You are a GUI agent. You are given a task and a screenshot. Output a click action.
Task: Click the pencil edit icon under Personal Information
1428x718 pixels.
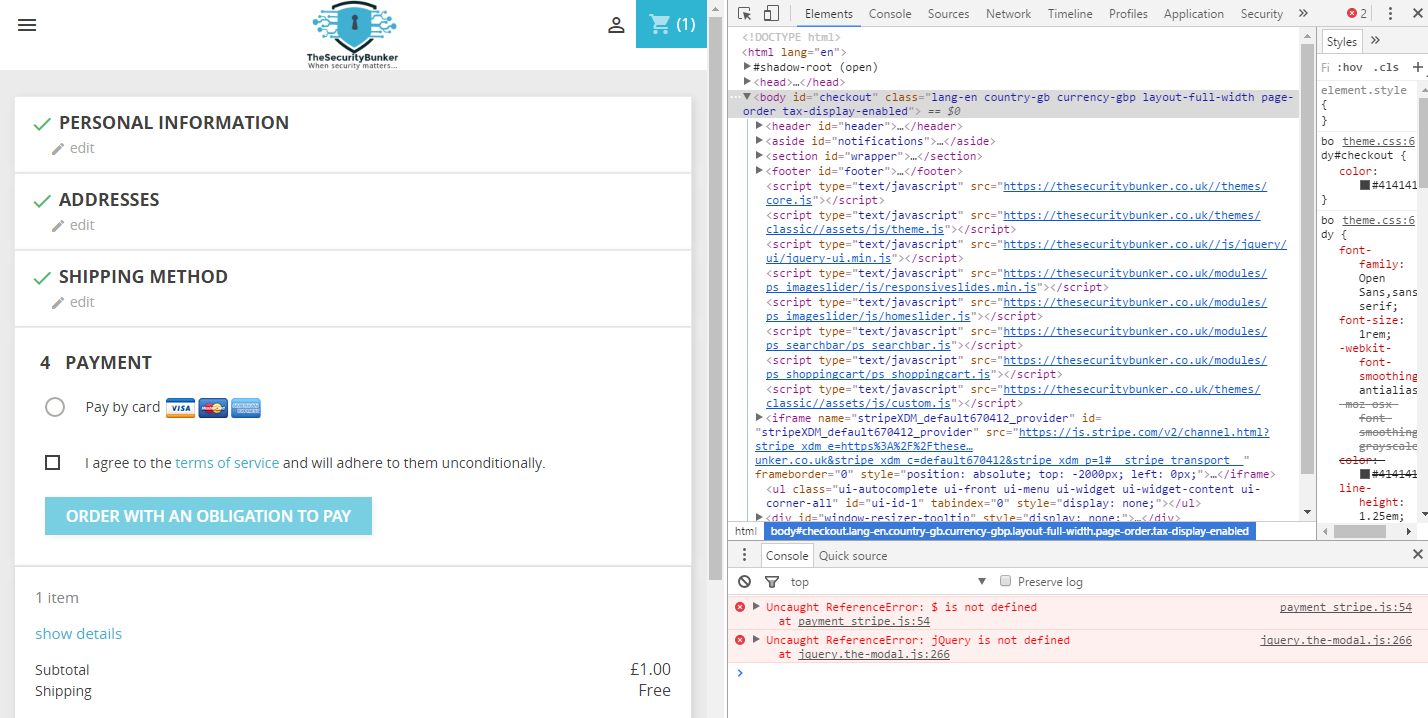point(58,148)
